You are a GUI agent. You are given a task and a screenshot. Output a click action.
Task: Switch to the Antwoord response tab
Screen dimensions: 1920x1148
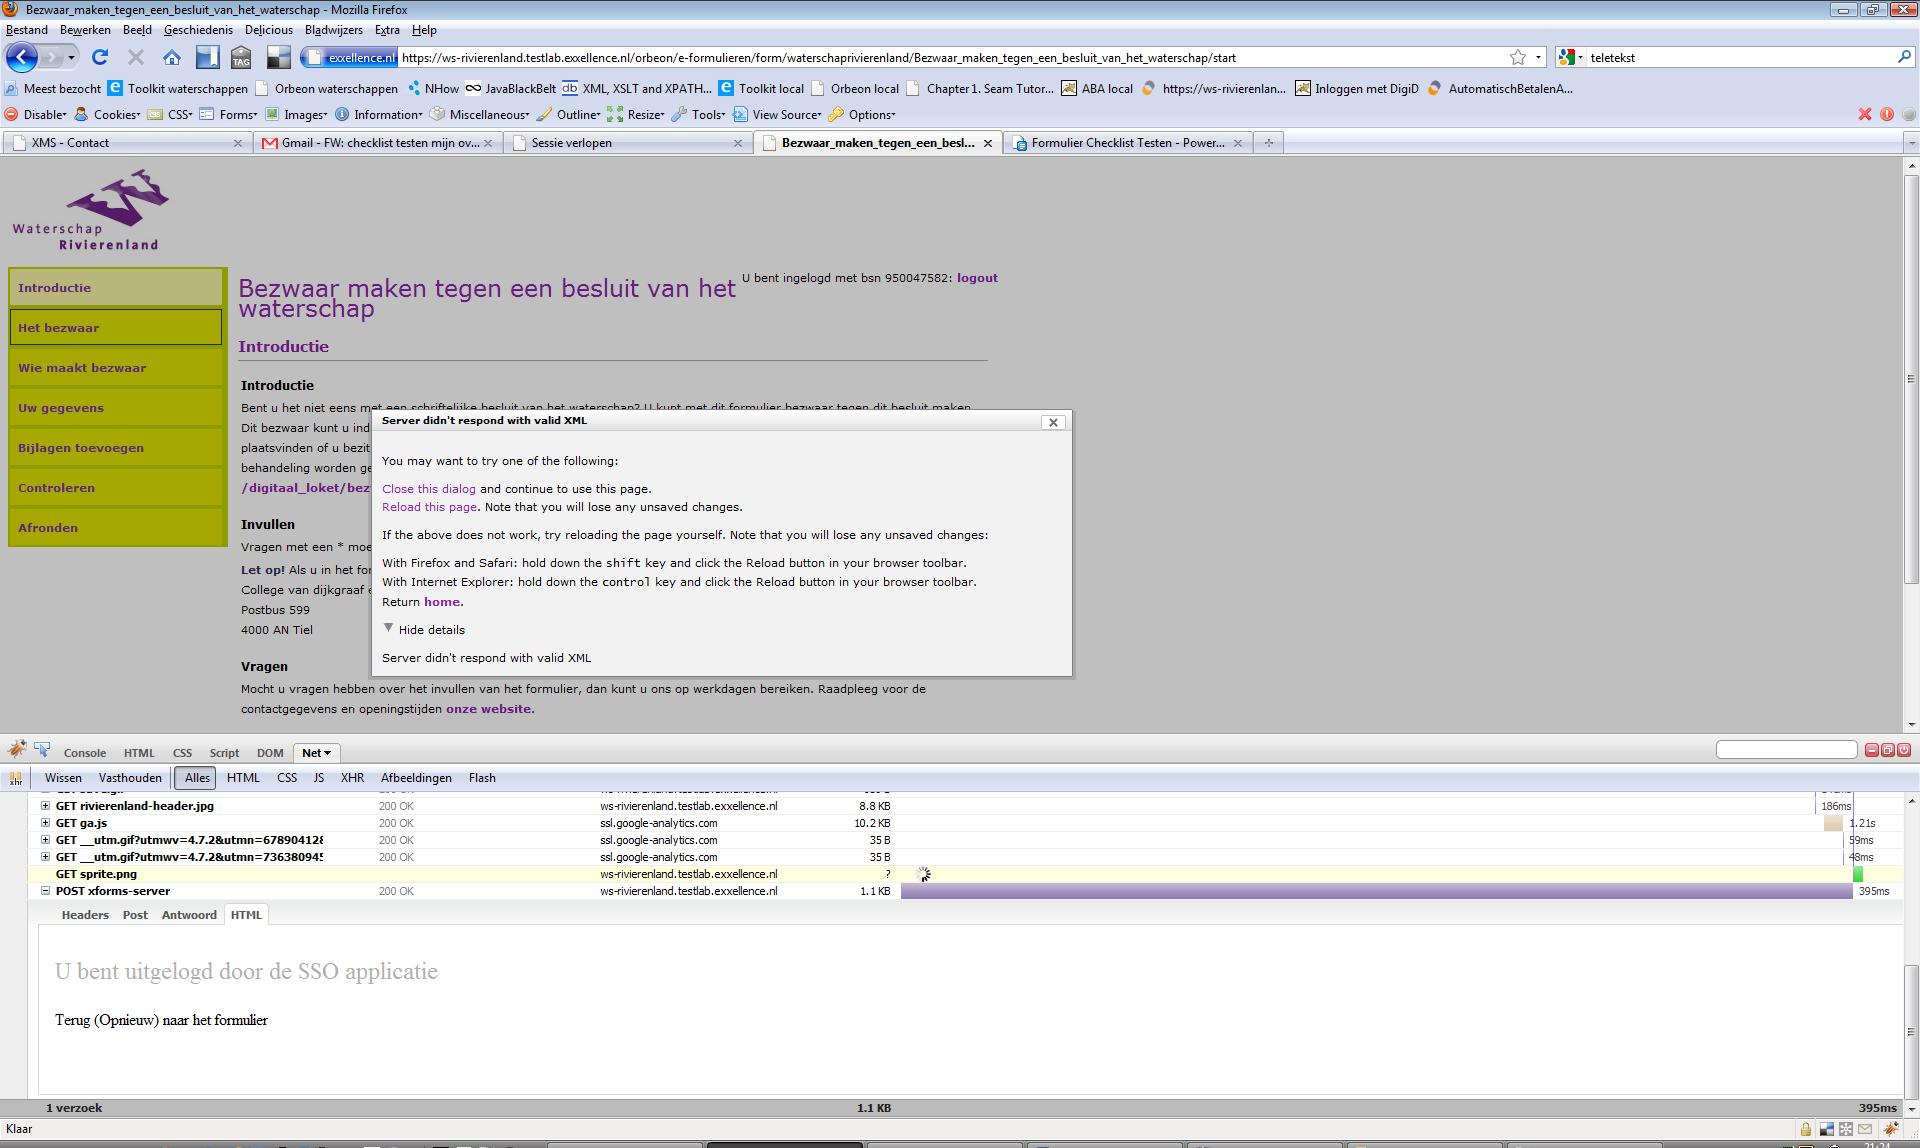tap(189, 915)
